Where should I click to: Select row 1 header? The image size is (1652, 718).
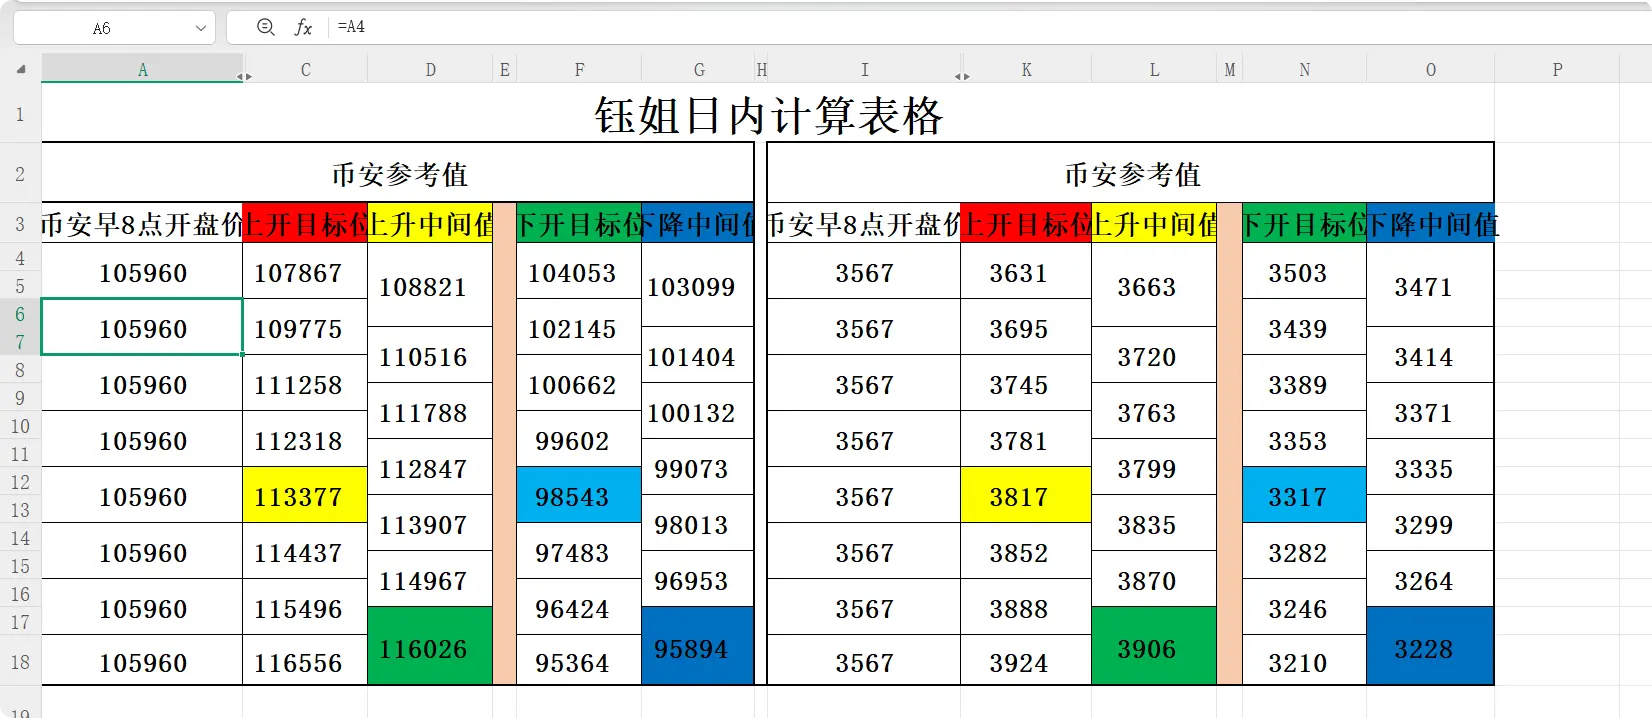20,114
